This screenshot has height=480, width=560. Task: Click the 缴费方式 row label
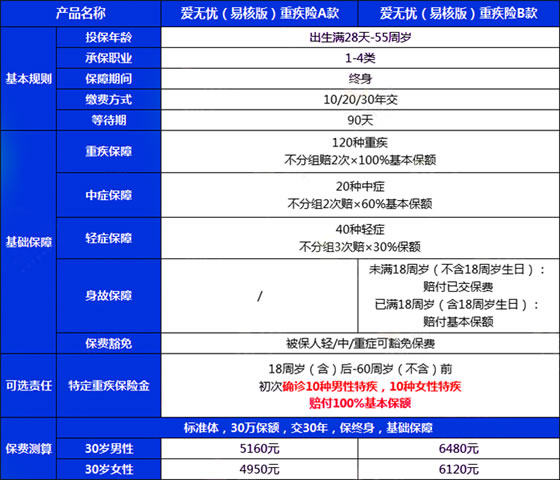[109, 99]
